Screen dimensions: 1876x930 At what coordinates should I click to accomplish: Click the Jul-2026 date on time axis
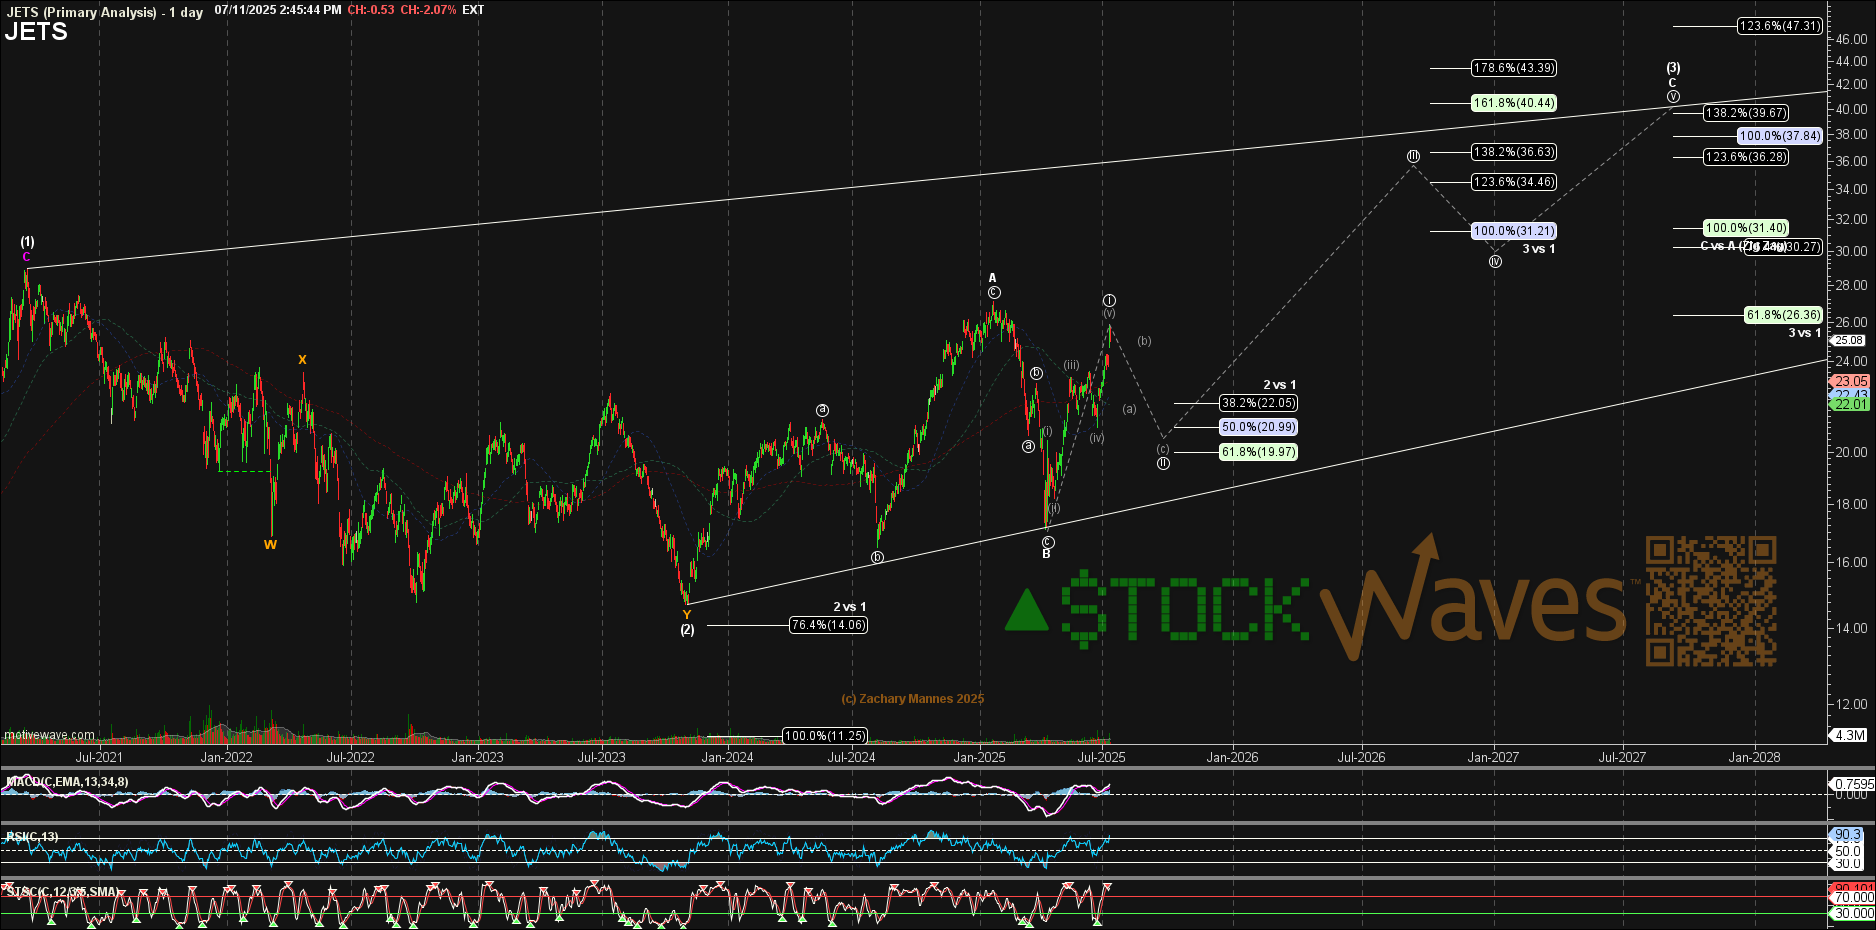1362,757
